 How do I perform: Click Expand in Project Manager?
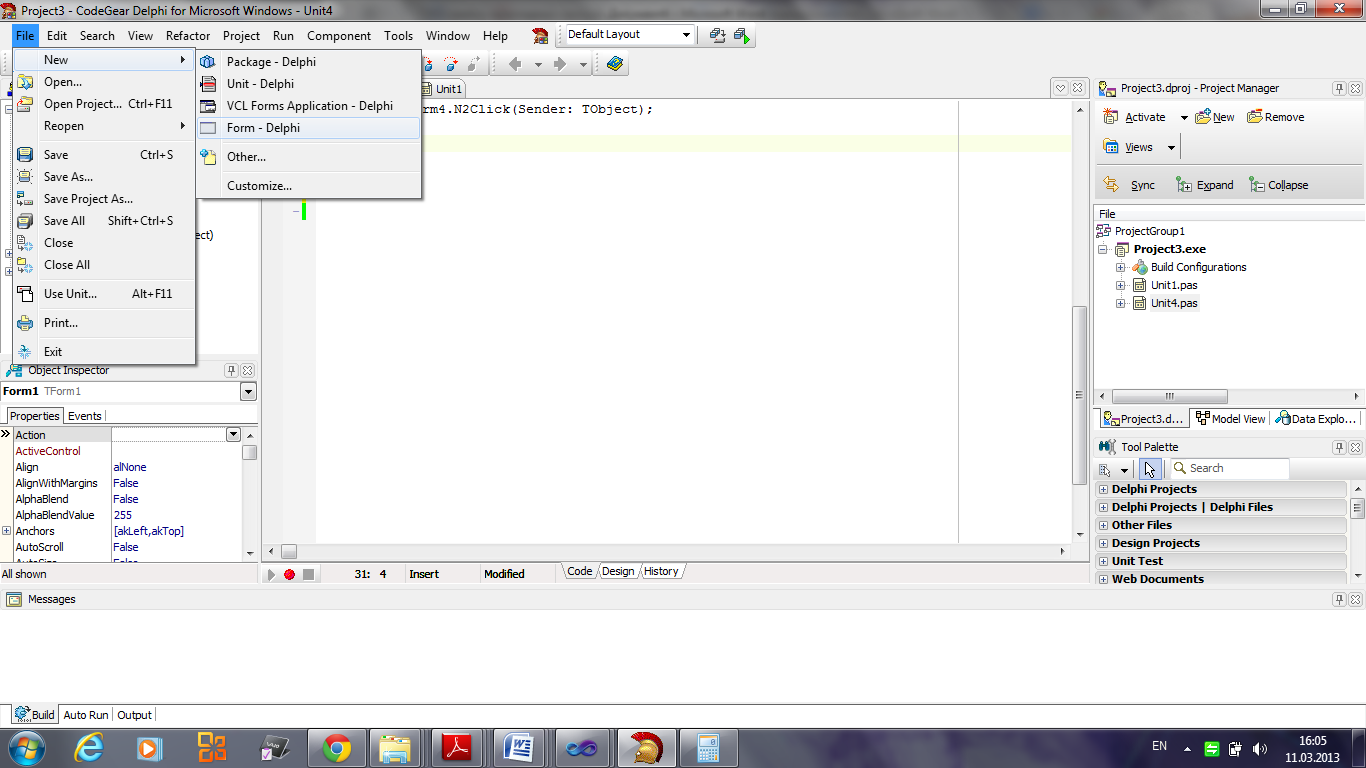pos(1205,185)
